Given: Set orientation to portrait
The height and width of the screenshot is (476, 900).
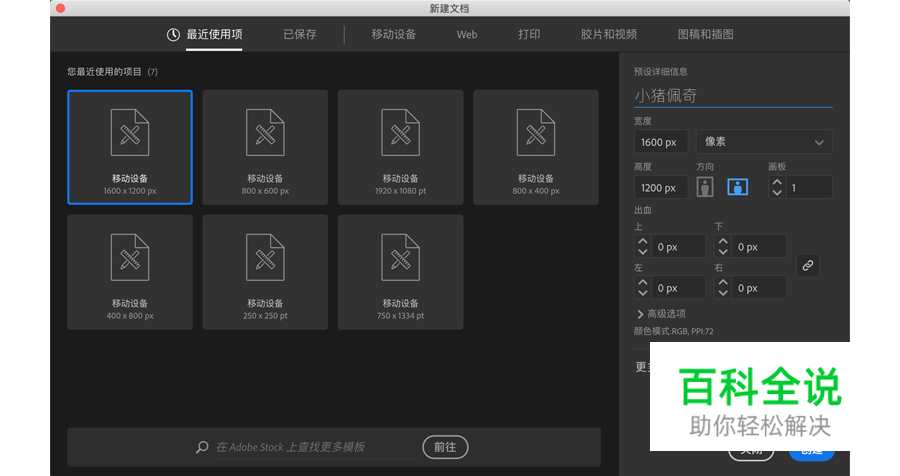Looking at the screenshot, I should [706, 187].
